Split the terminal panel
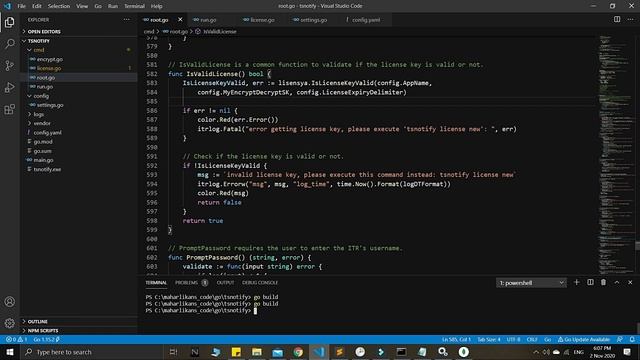This screenshot has width=640, height=360. pyautogui.click(x=590, y=282)
